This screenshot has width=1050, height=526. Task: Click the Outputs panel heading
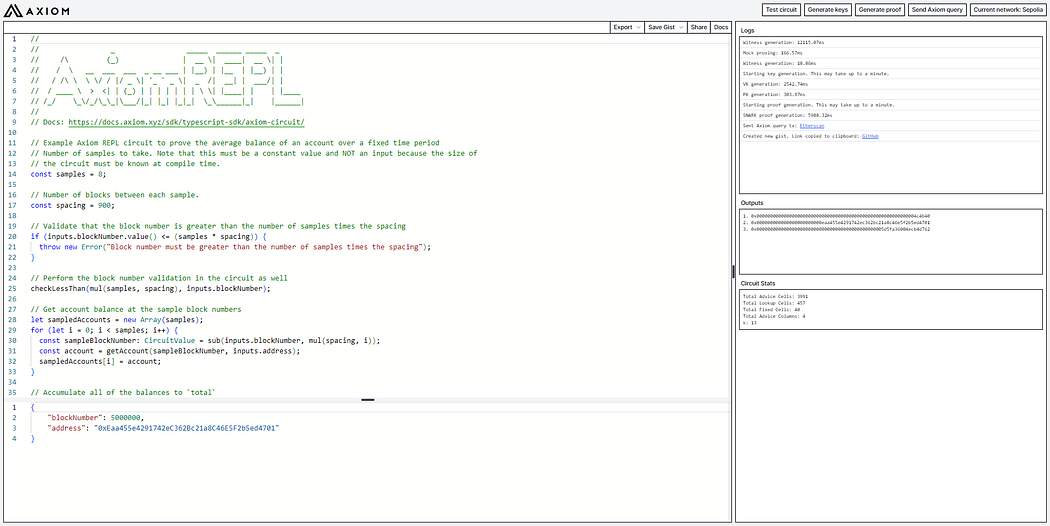click(752, 202)
